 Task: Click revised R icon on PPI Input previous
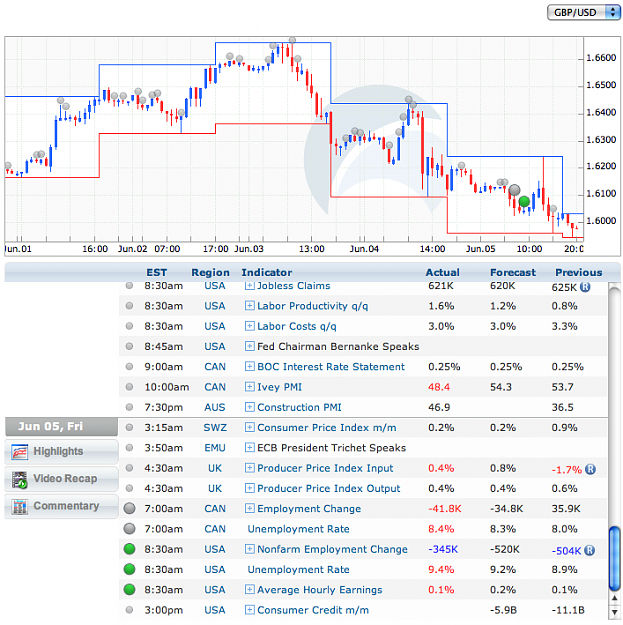point(590,469)
